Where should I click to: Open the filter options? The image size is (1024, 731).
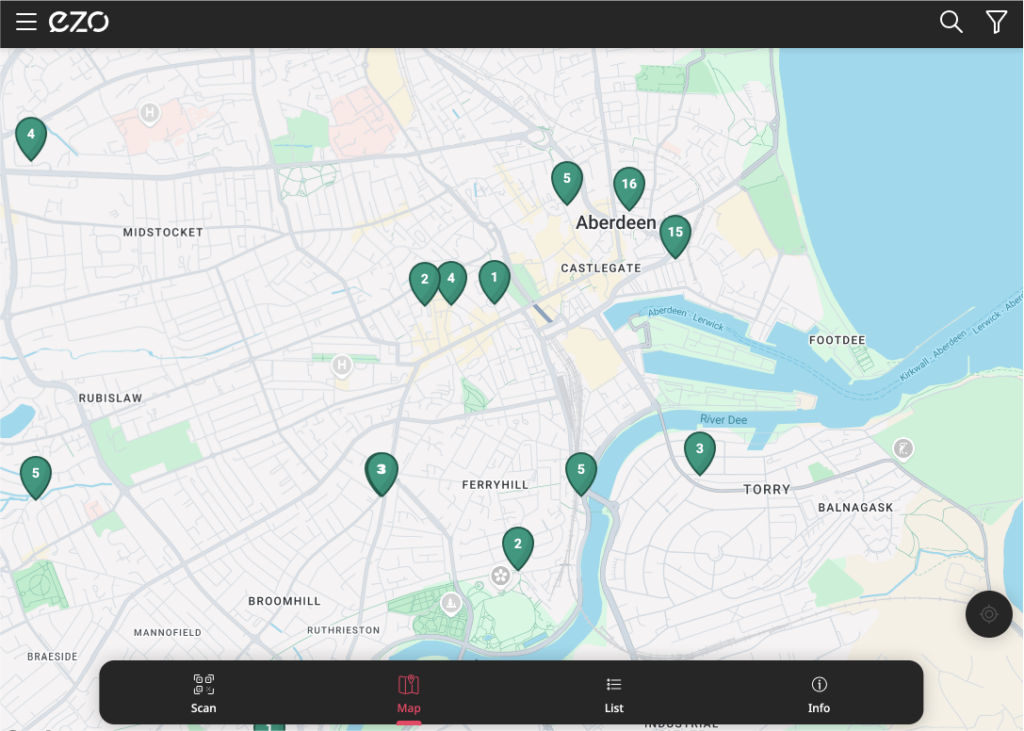coord(996,22)
